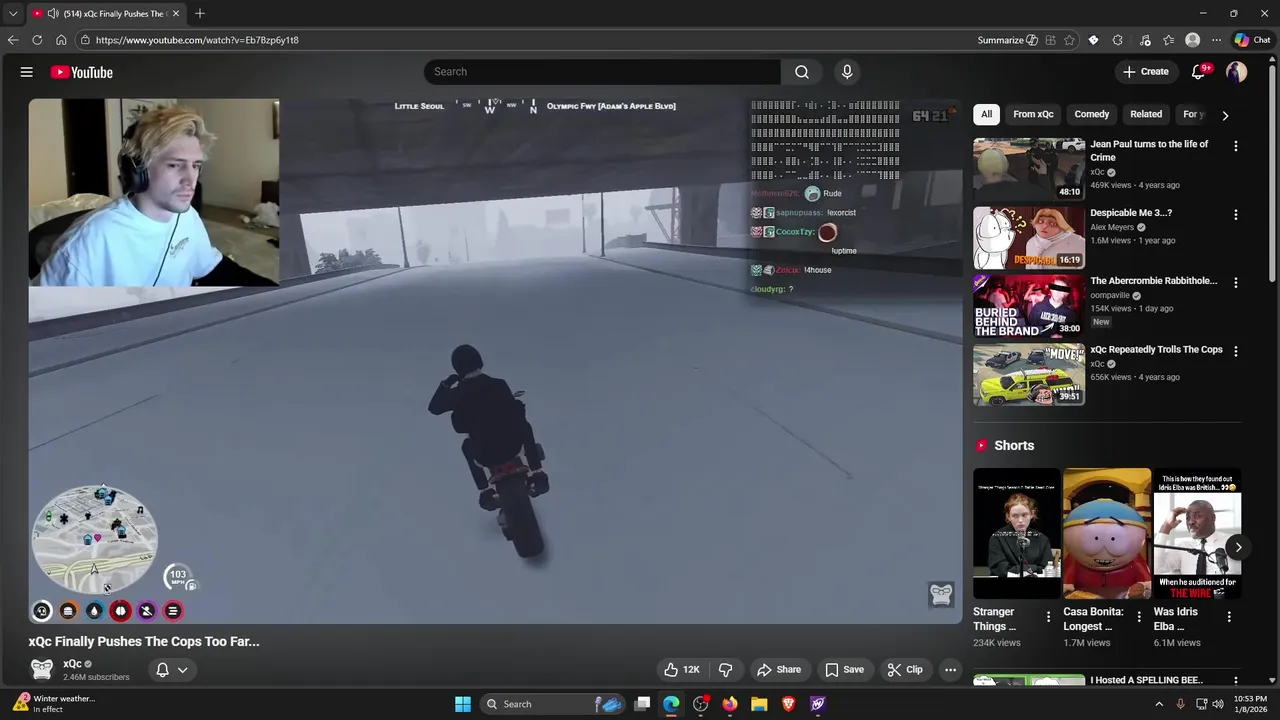The width and height of the screenshot is (1280, 720).
Task: Go to the YouTube home logo
Action: (x=81, y=72)
